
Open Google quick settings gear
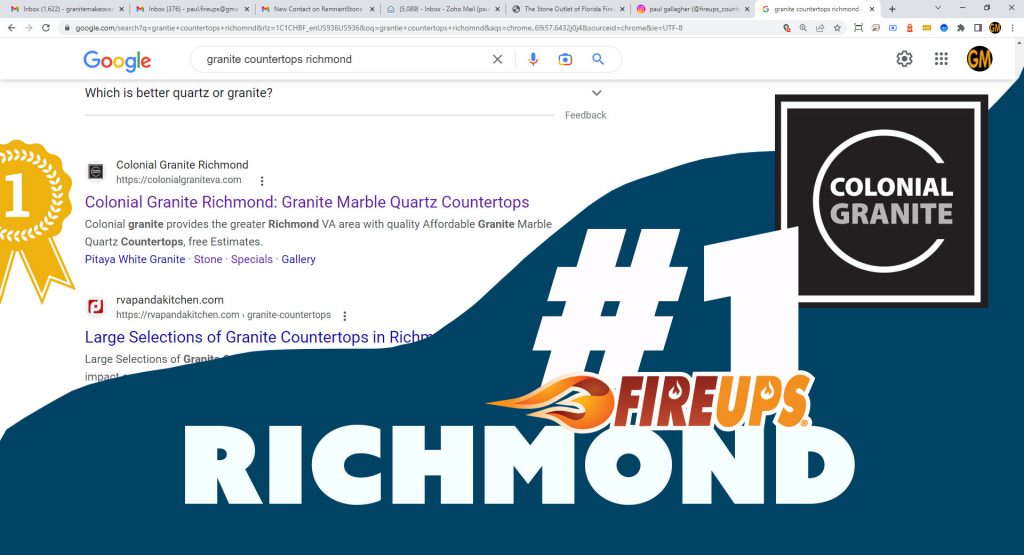coord(904,59)
